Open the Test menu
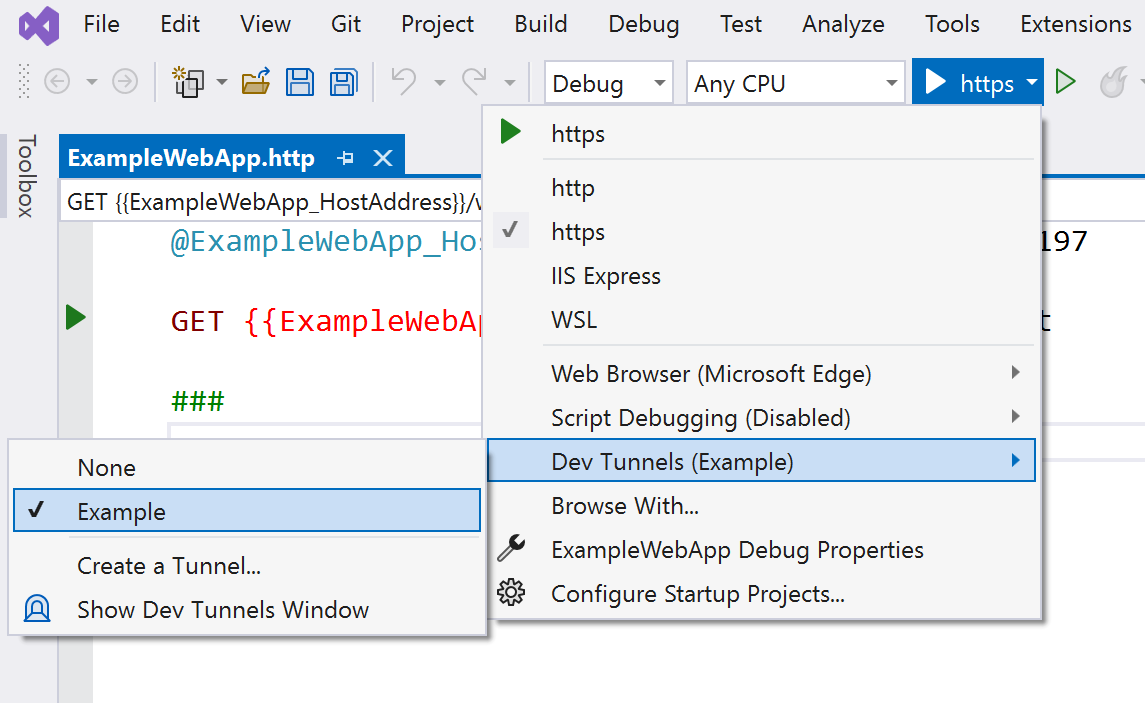This screenshot has width=1145, height=703. 740,24
